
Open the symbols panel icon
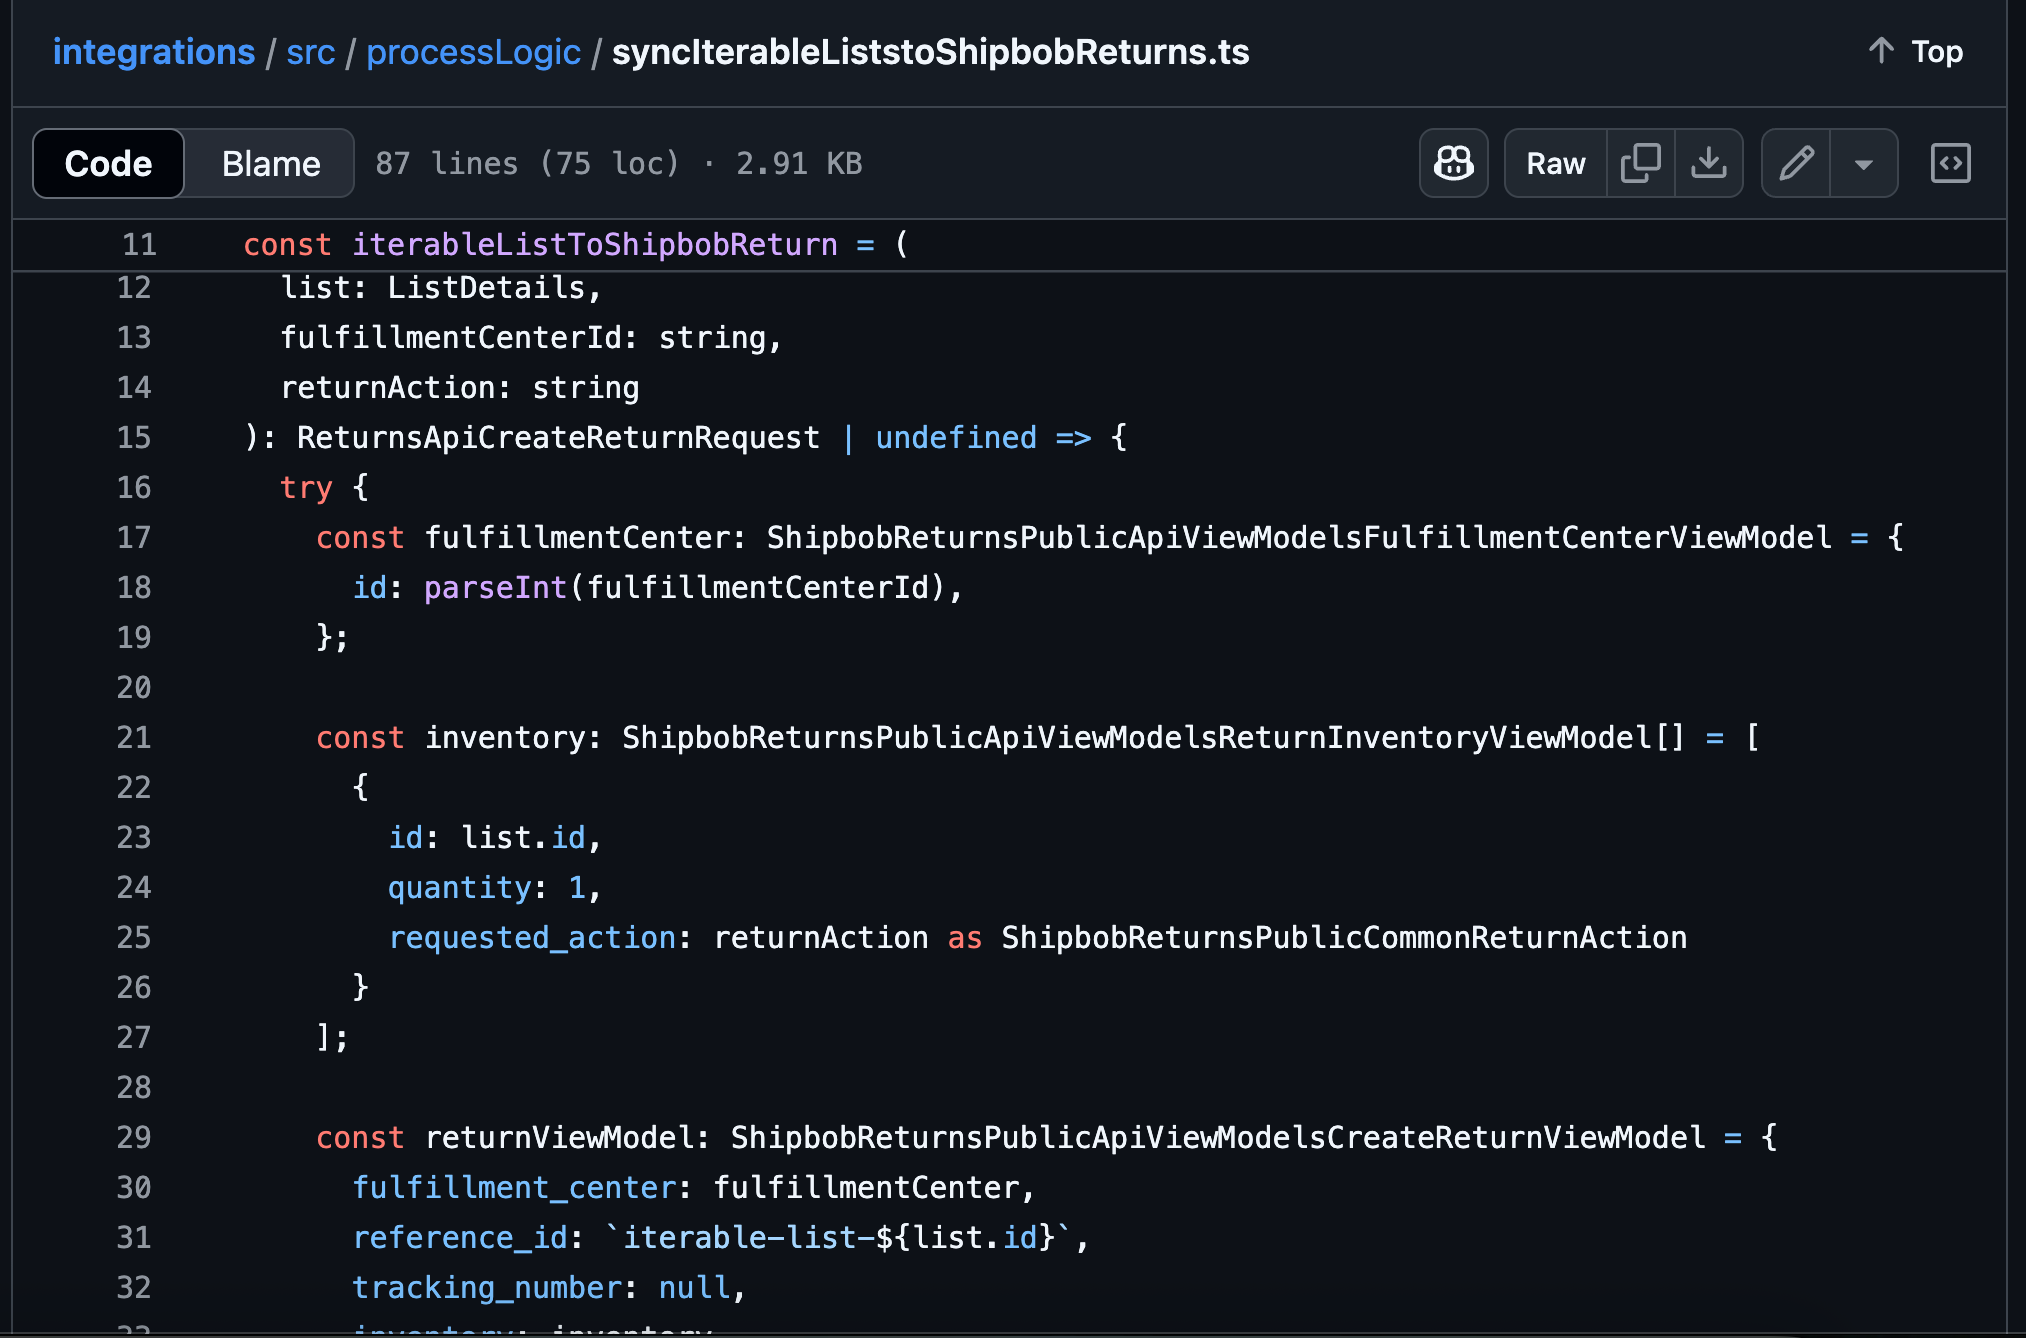tap(1950, 163)
